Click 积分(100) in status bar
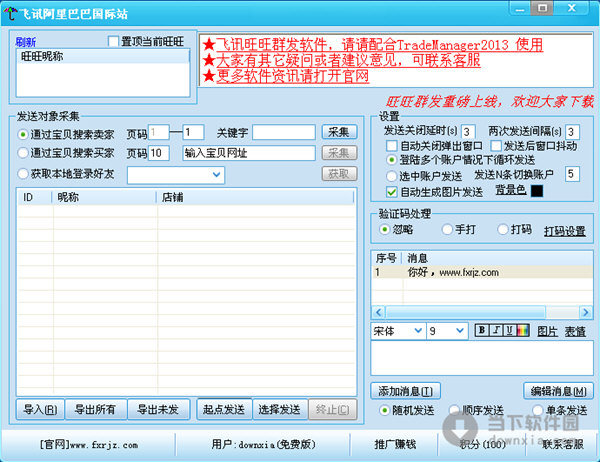The image size is (600, 462). pyautogui.click(x=483, y=444)
